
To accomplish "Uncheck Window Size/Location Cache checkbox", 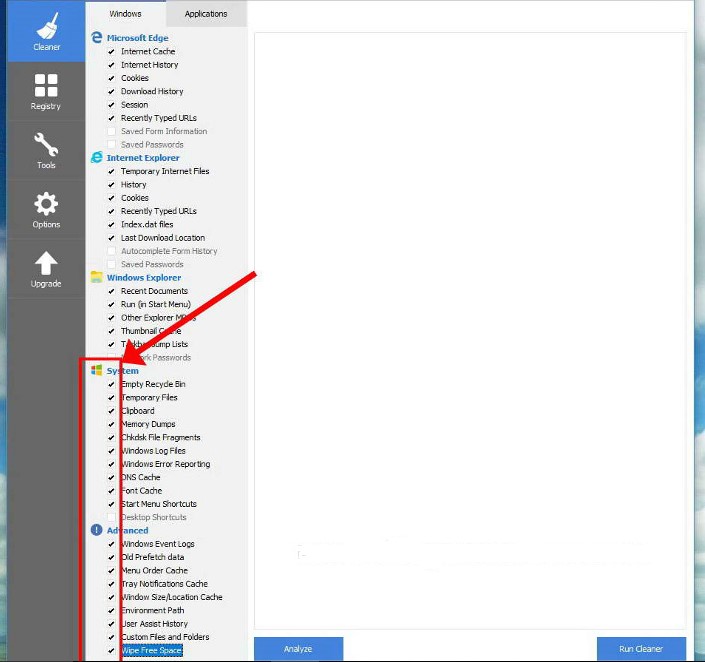I will point(111,597).
